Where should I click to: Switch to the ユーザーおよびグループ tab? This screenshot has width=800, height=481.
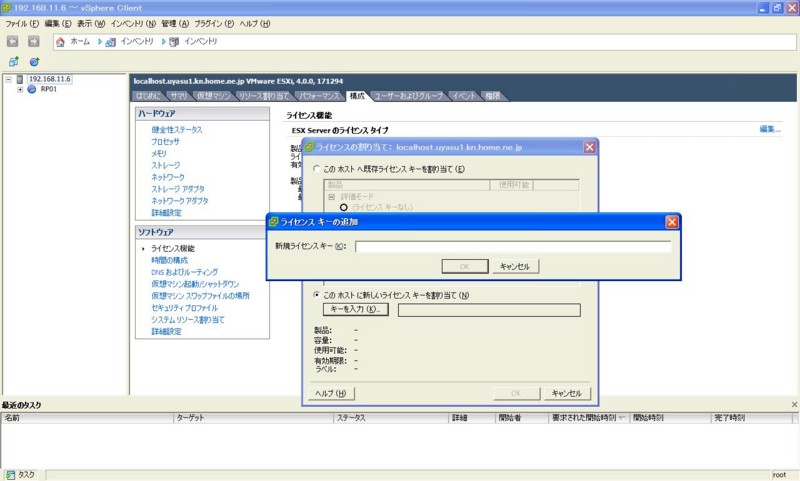click(409, 96)
